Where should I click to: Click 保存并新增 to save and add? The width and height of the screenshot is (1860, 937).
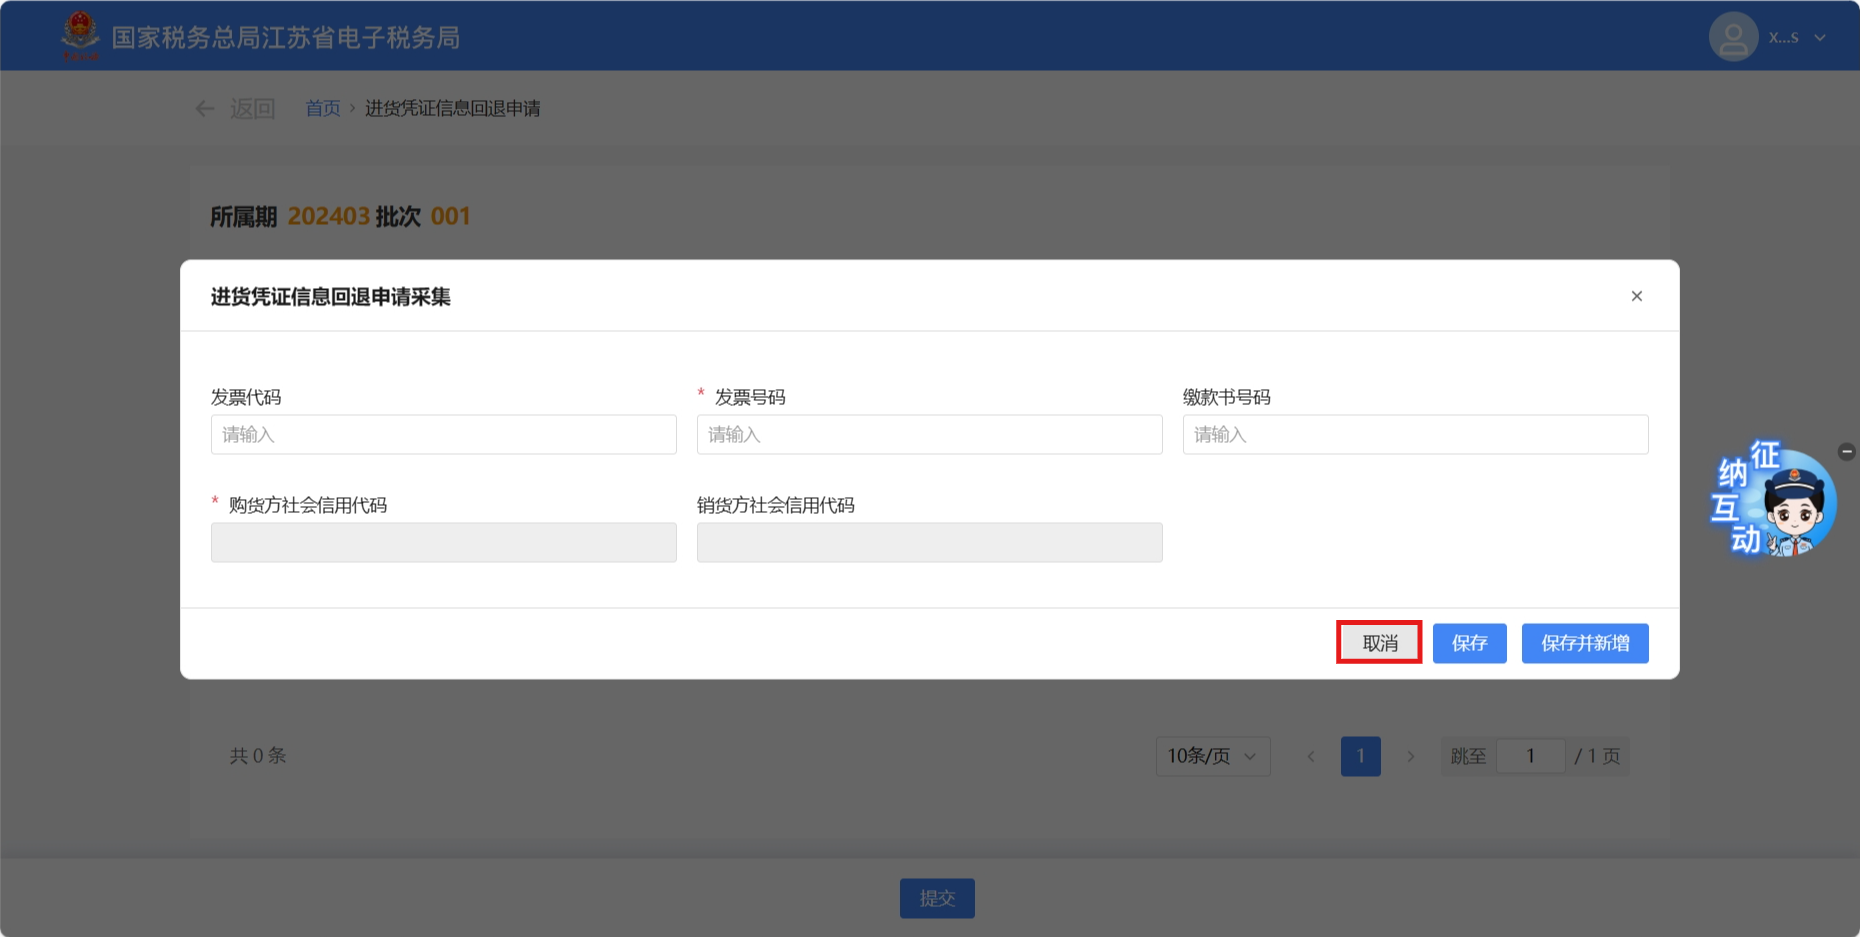tap(1584, 643)
